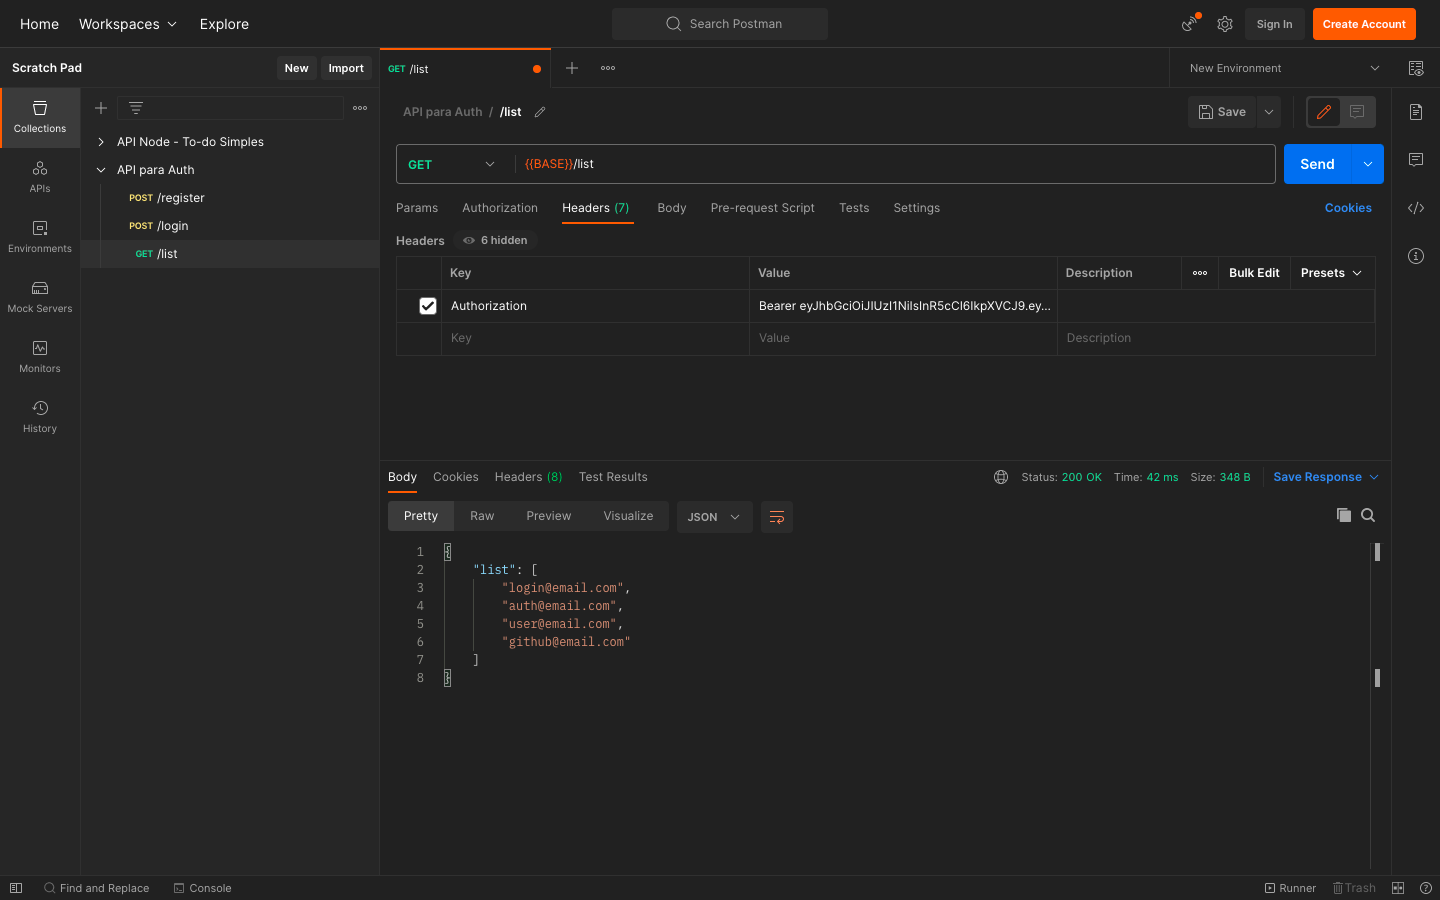
Task: Open the Workspaces dropdown menu
Action: tap(128, 24)
